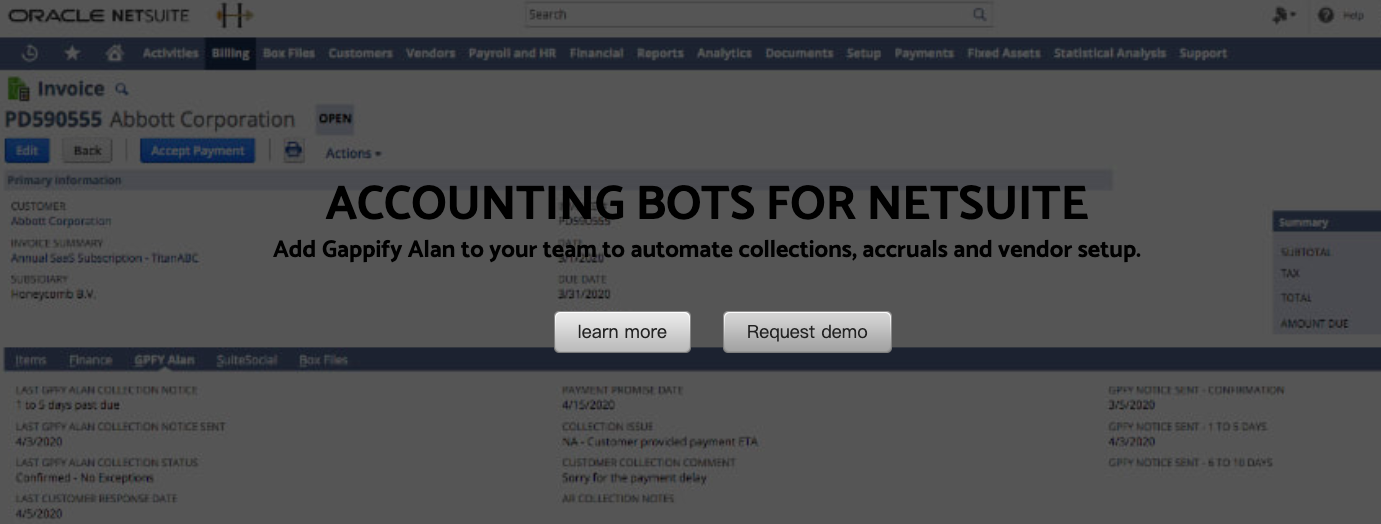Image resolution: width=1381 pixels, height=524 pixels.
Task: Select the GPFY Alan subtab
Action: pos(164,360)
